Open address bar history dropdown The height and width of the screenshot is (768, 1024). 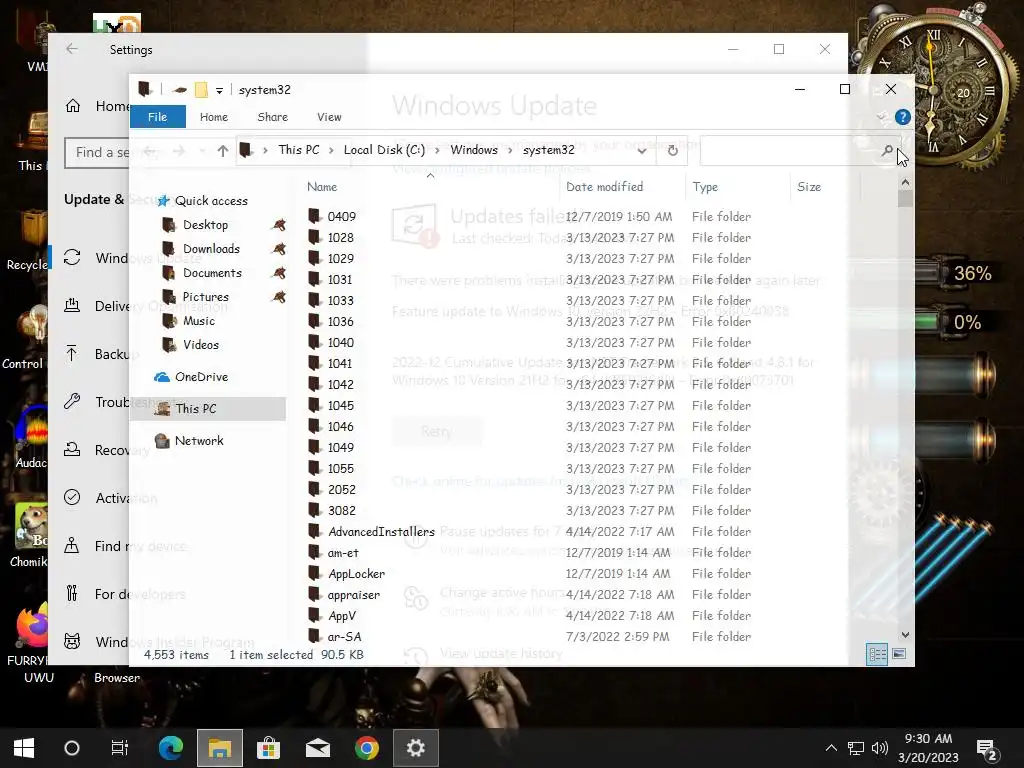(x=642, y=151)
